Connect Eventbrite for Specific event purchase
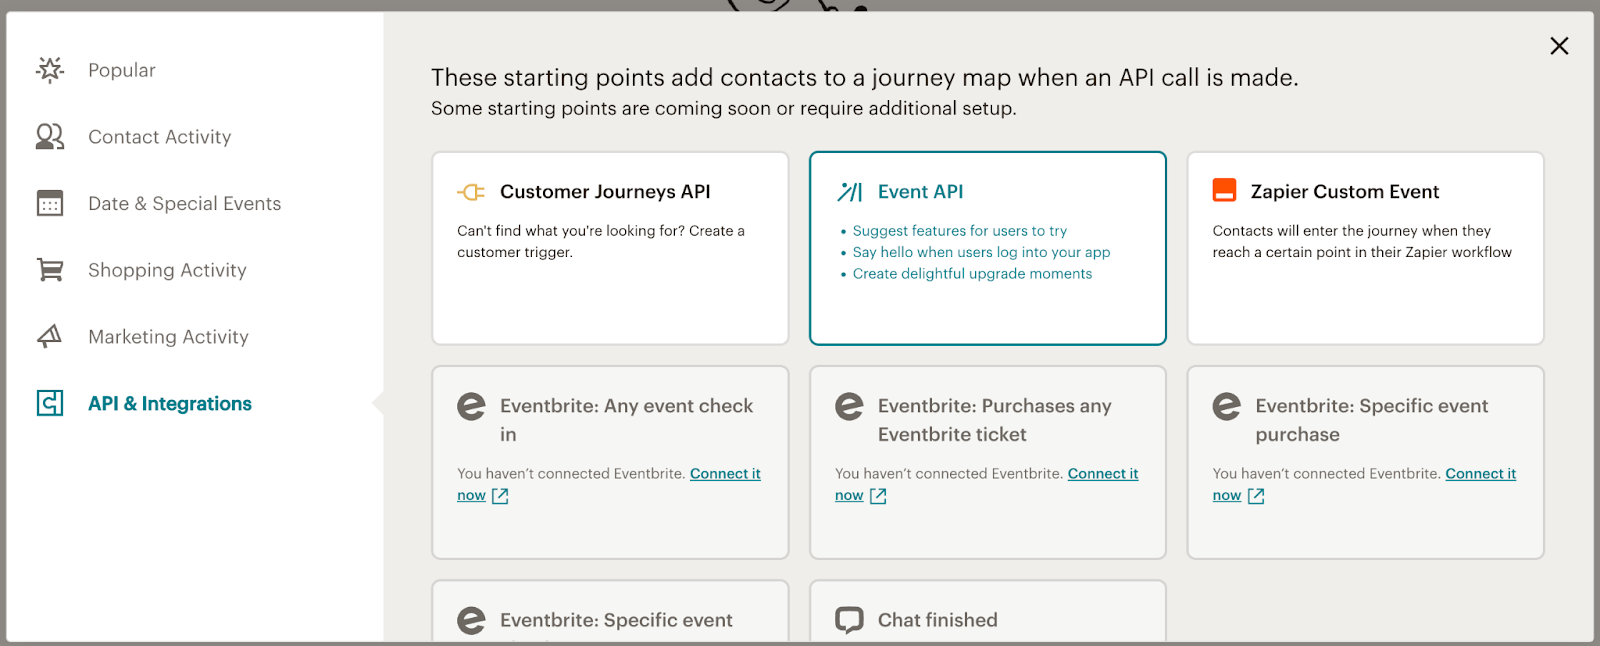The height and width of the screenshot is (646, 1600). pyautogui.click(x=1480, y=474)
